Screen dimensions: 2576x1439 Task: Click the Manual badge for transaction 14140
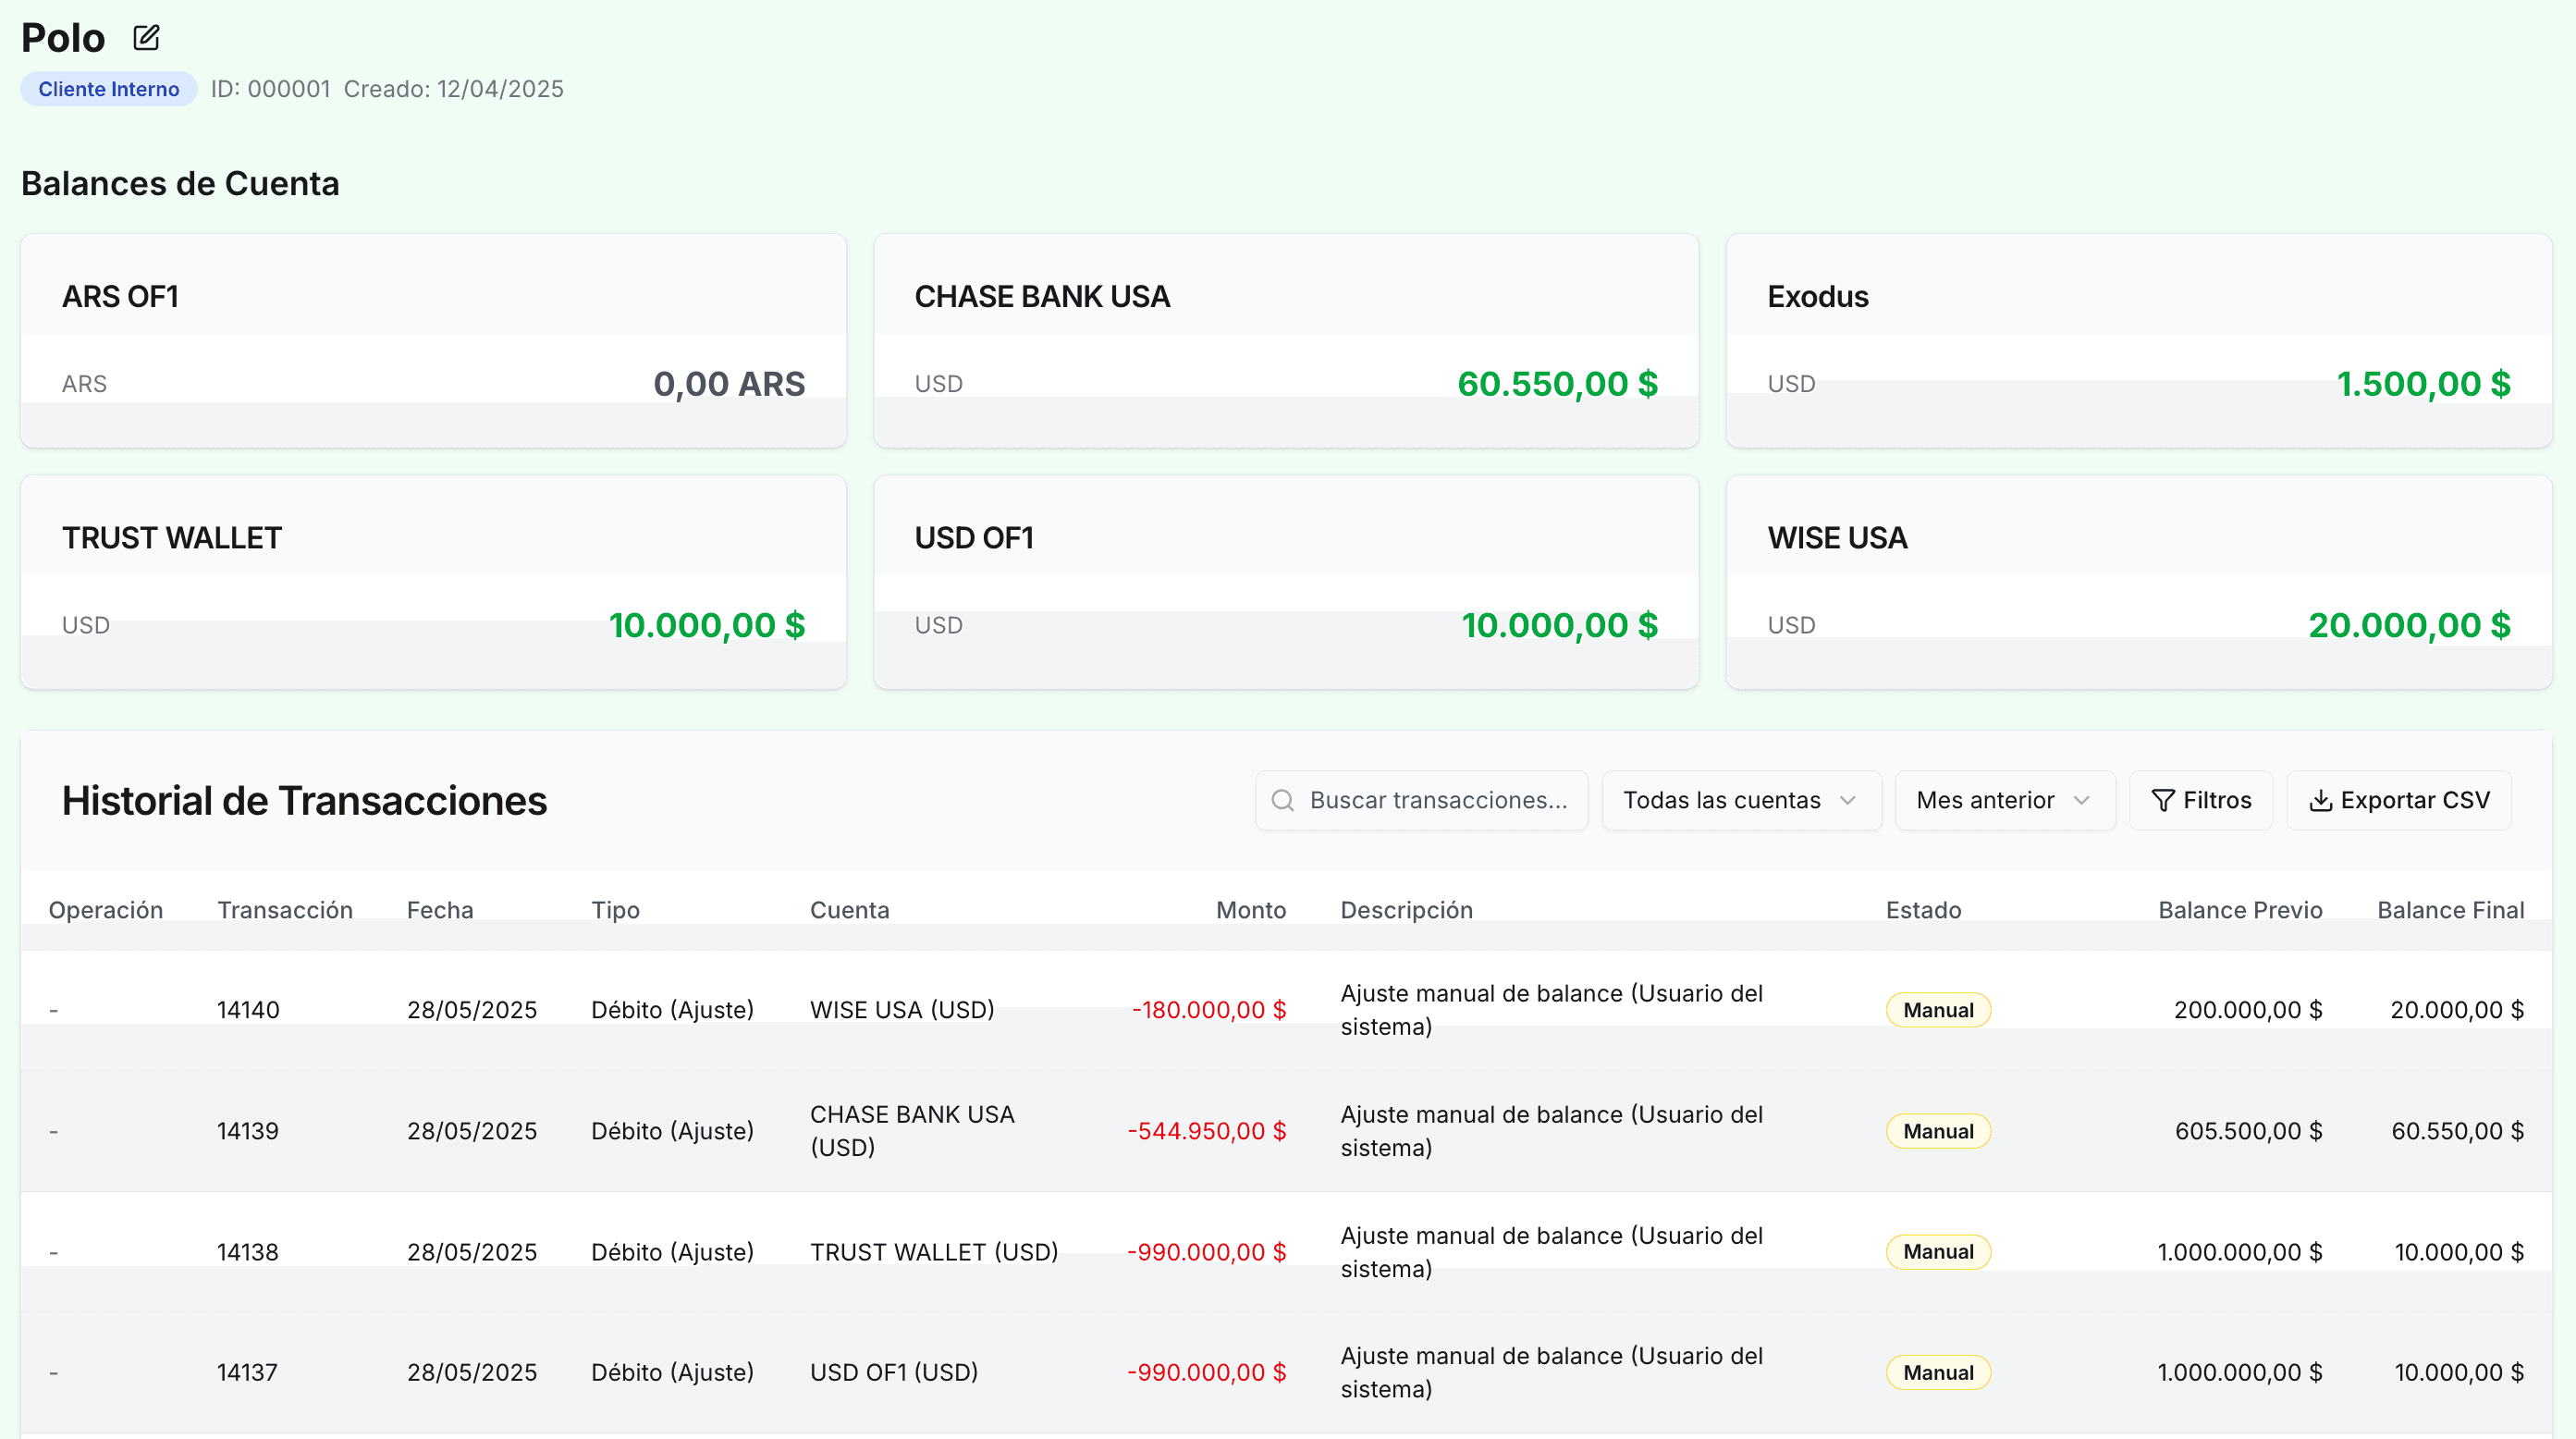pos(1937,1010)
